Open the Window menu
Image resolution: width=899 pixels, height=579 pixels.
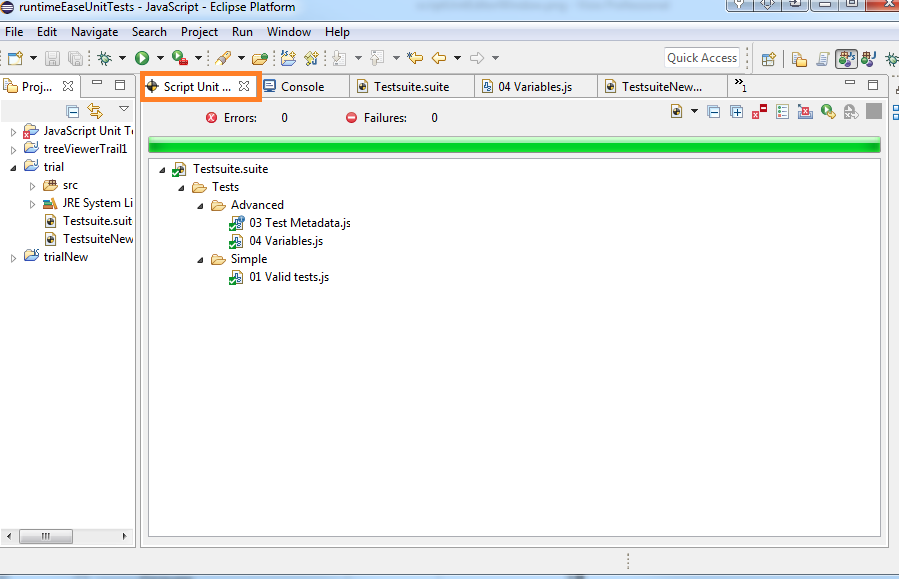pos(289,31)
